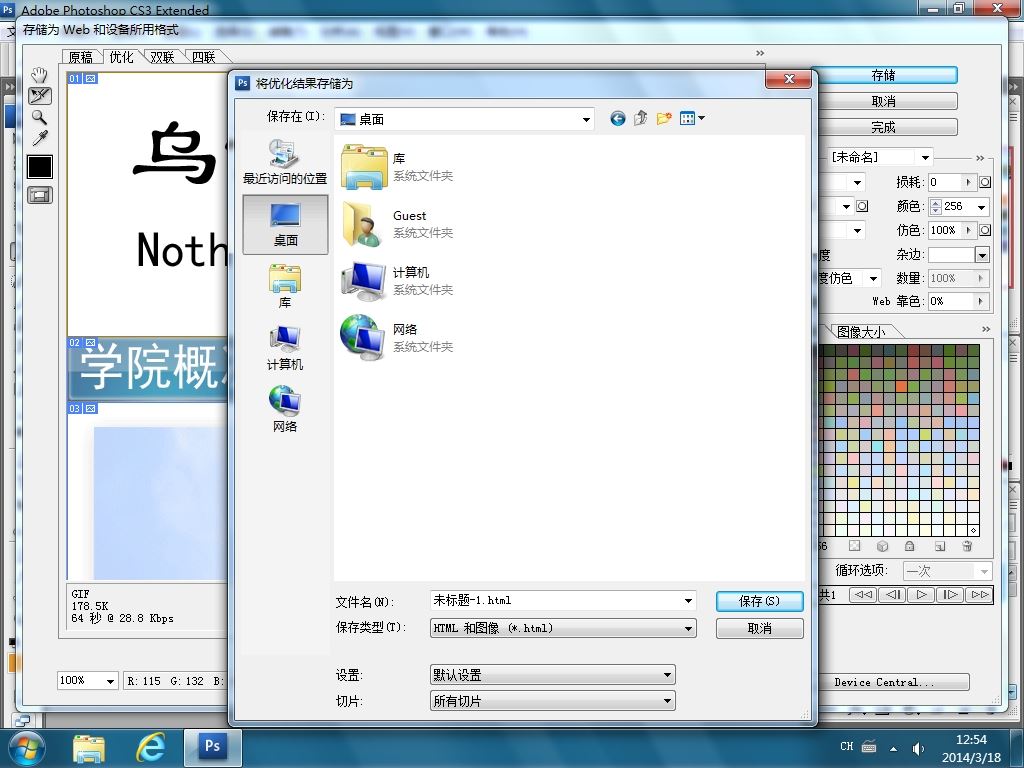Viewport: 1024px width, 768px height.
Task: Open Windows Start menu
Action: tap(26, 748)
